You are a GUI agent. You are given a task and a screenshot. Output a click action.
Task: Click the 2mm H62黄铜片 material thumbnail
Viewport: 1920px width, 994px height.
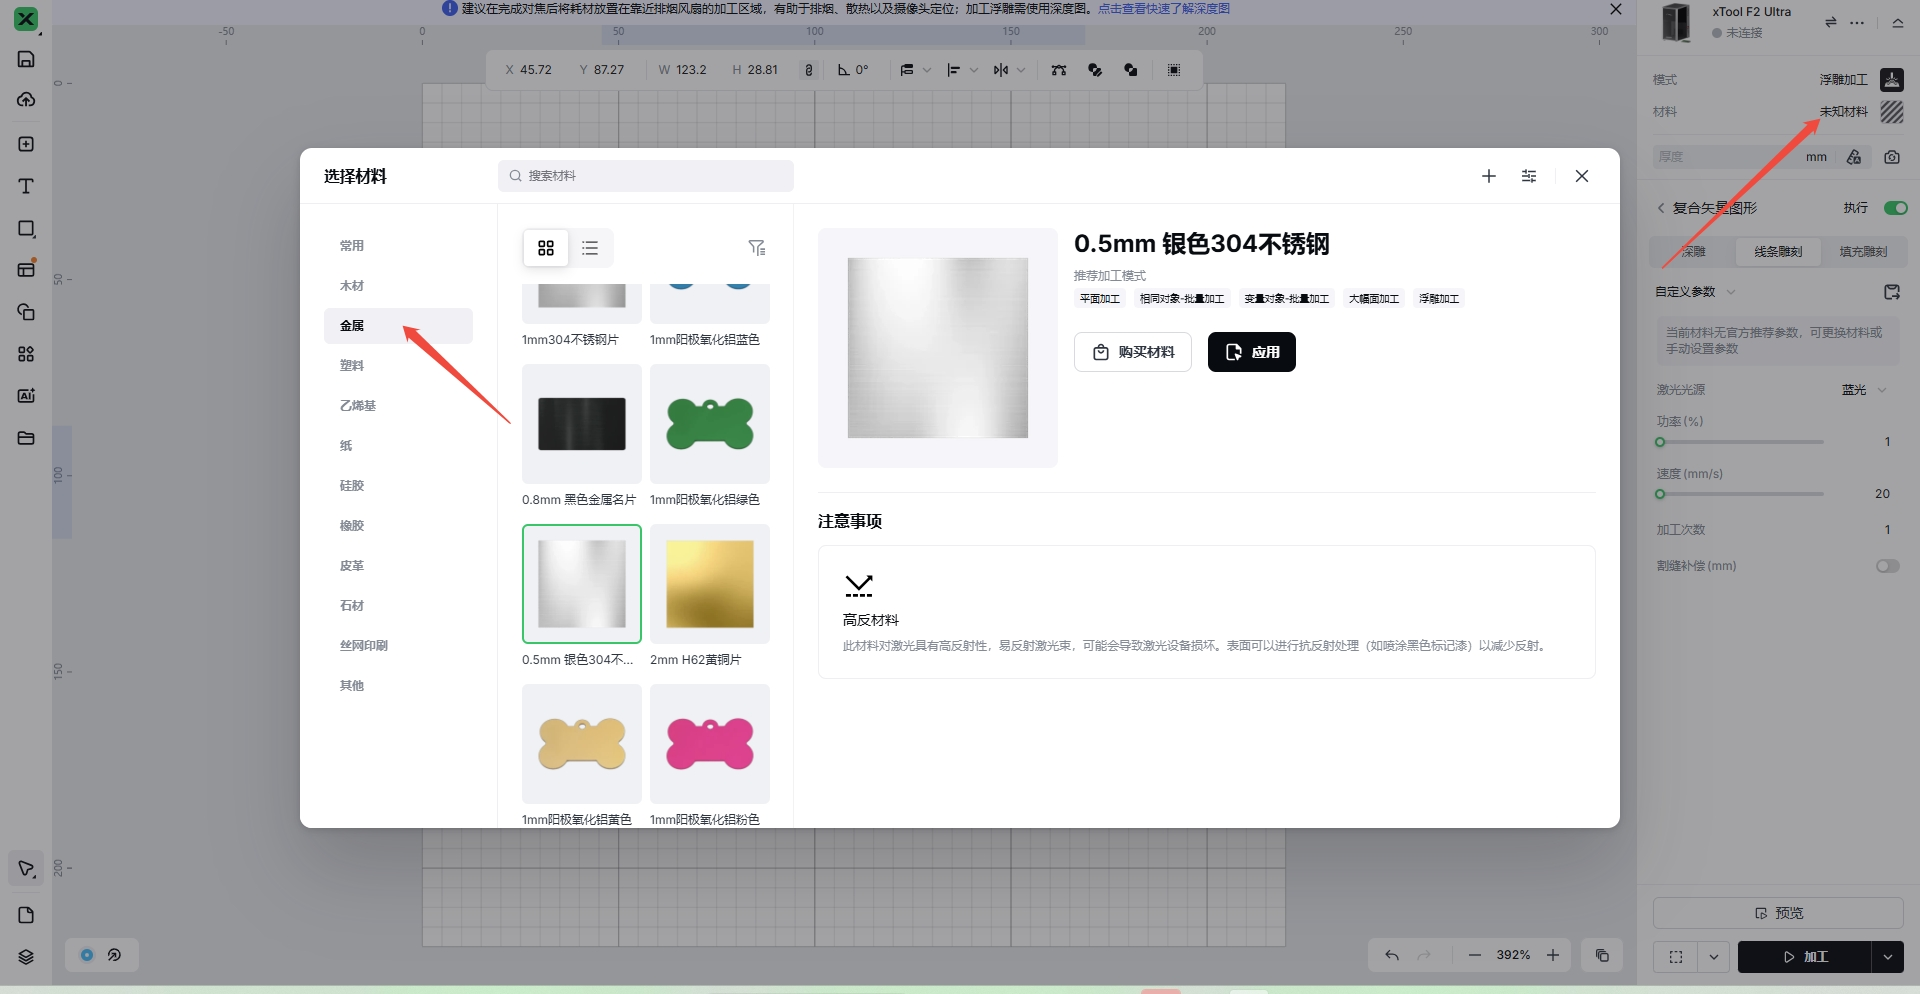[x=710, y=584]
